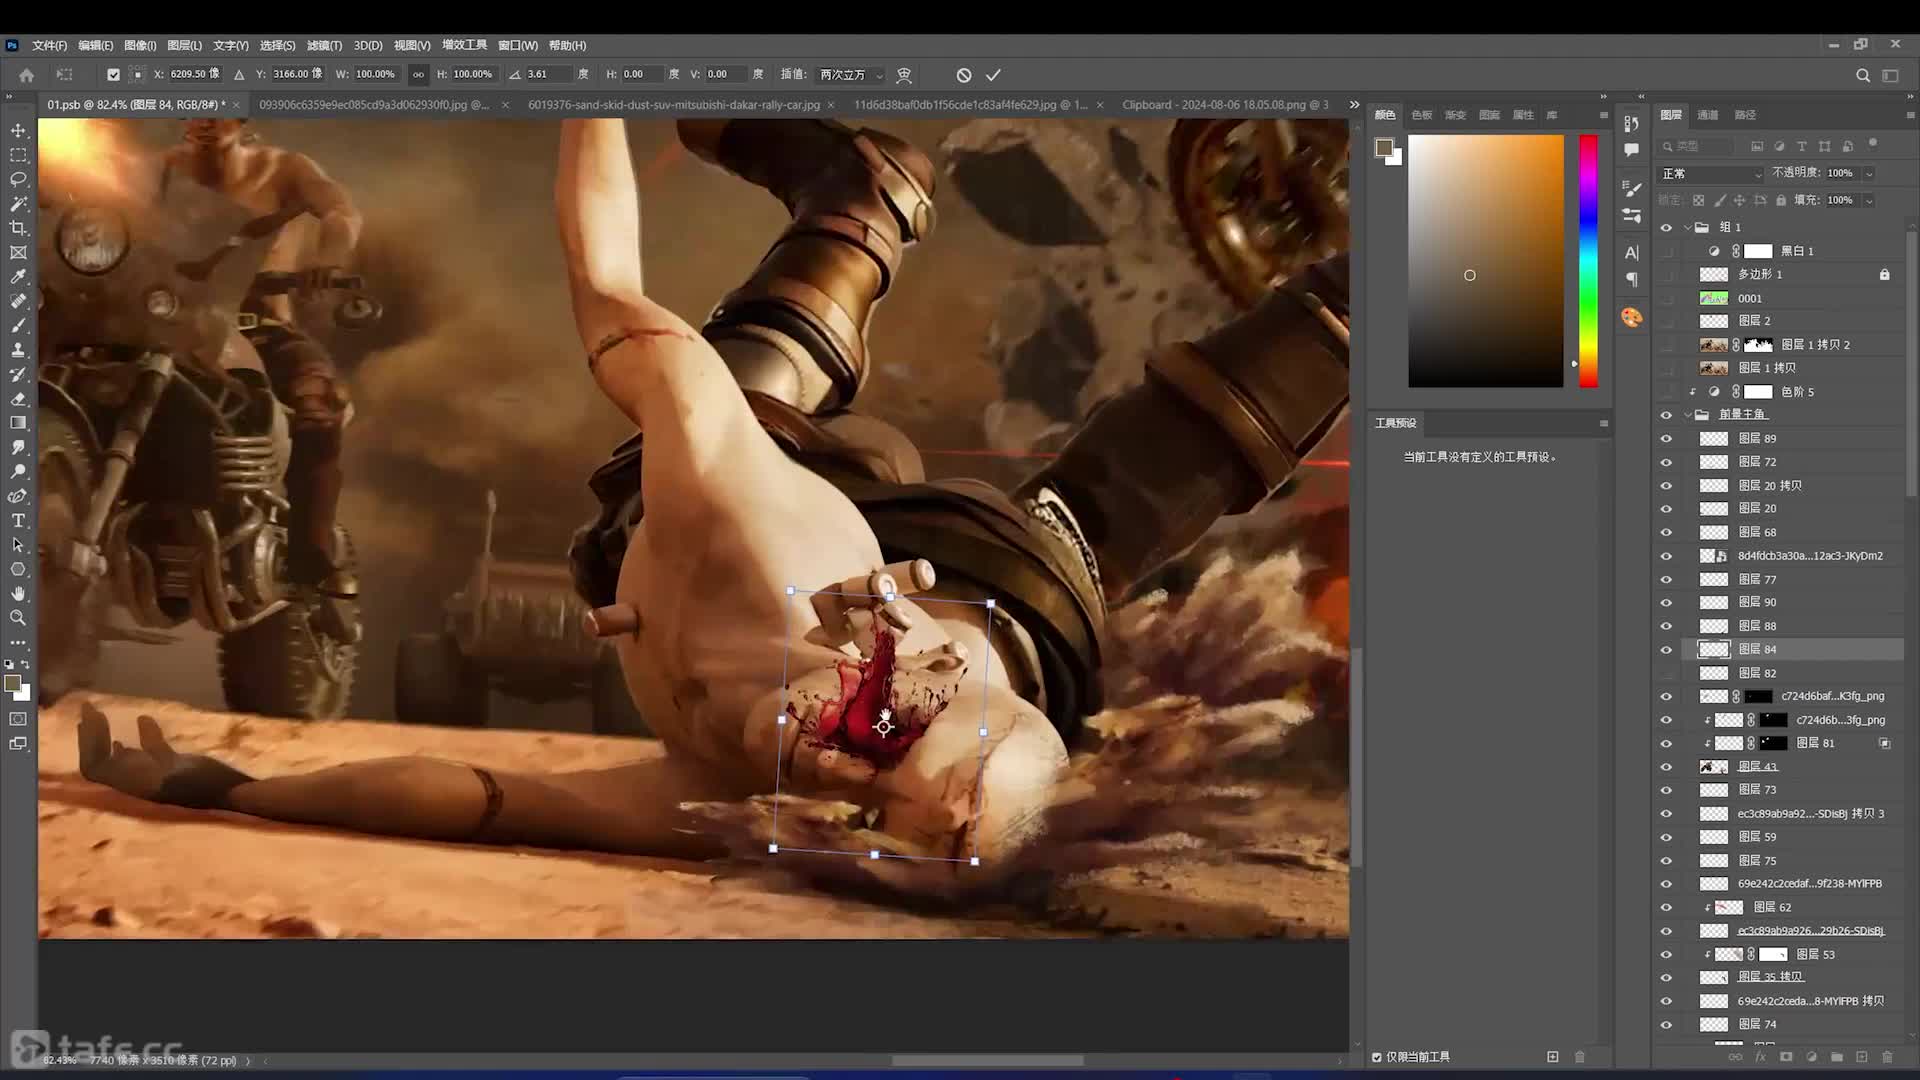Switch to the Clipboard document tab
Viewport: 1920px width, 1080px height.
pyautogui.click(x=1225, y=105)
